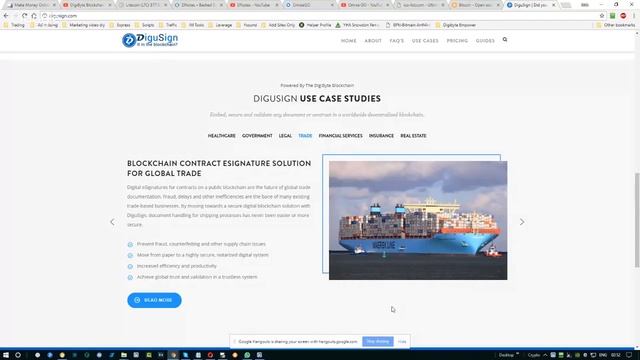
Task: Switch to the Make Money Online browser tab
Action: point(31,5)
